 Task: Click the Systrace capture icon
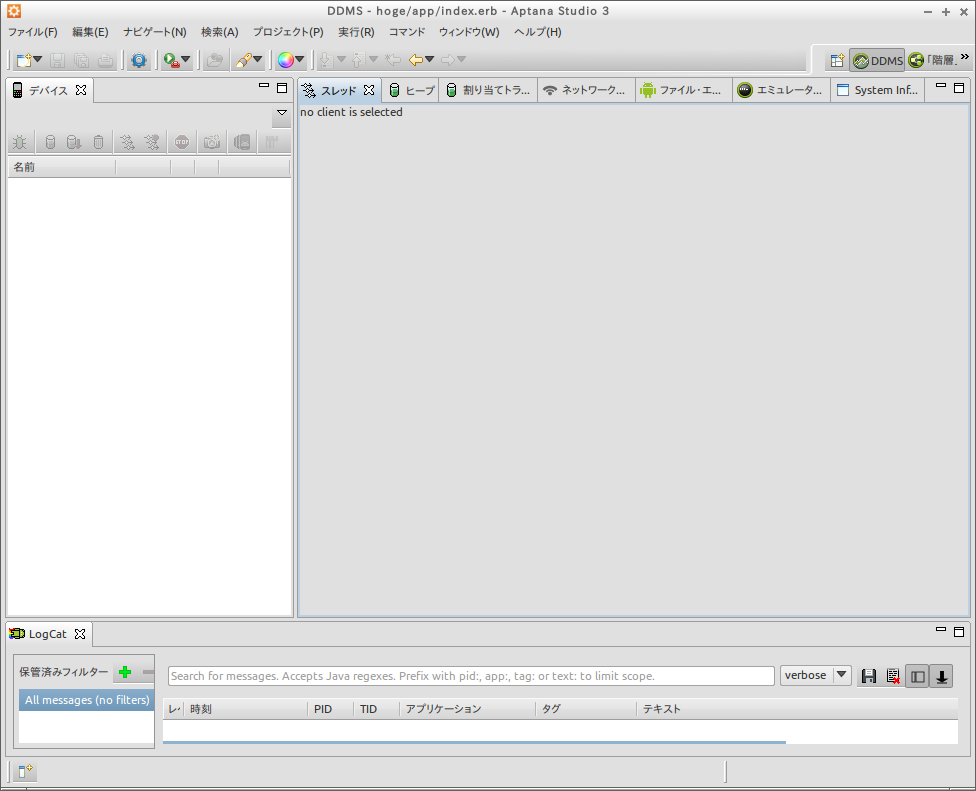[271, 143]
